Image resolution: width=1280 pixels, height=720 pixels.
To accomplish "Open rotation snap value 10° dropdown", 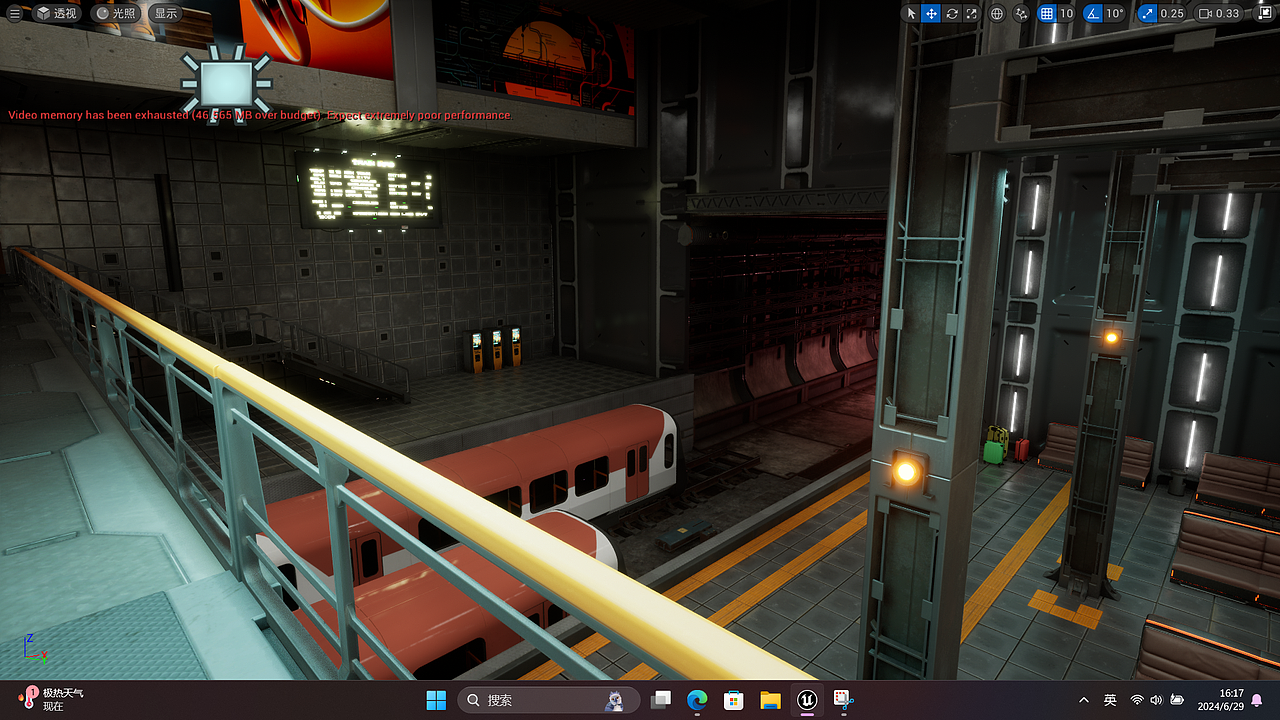I will coord(1115,13).
